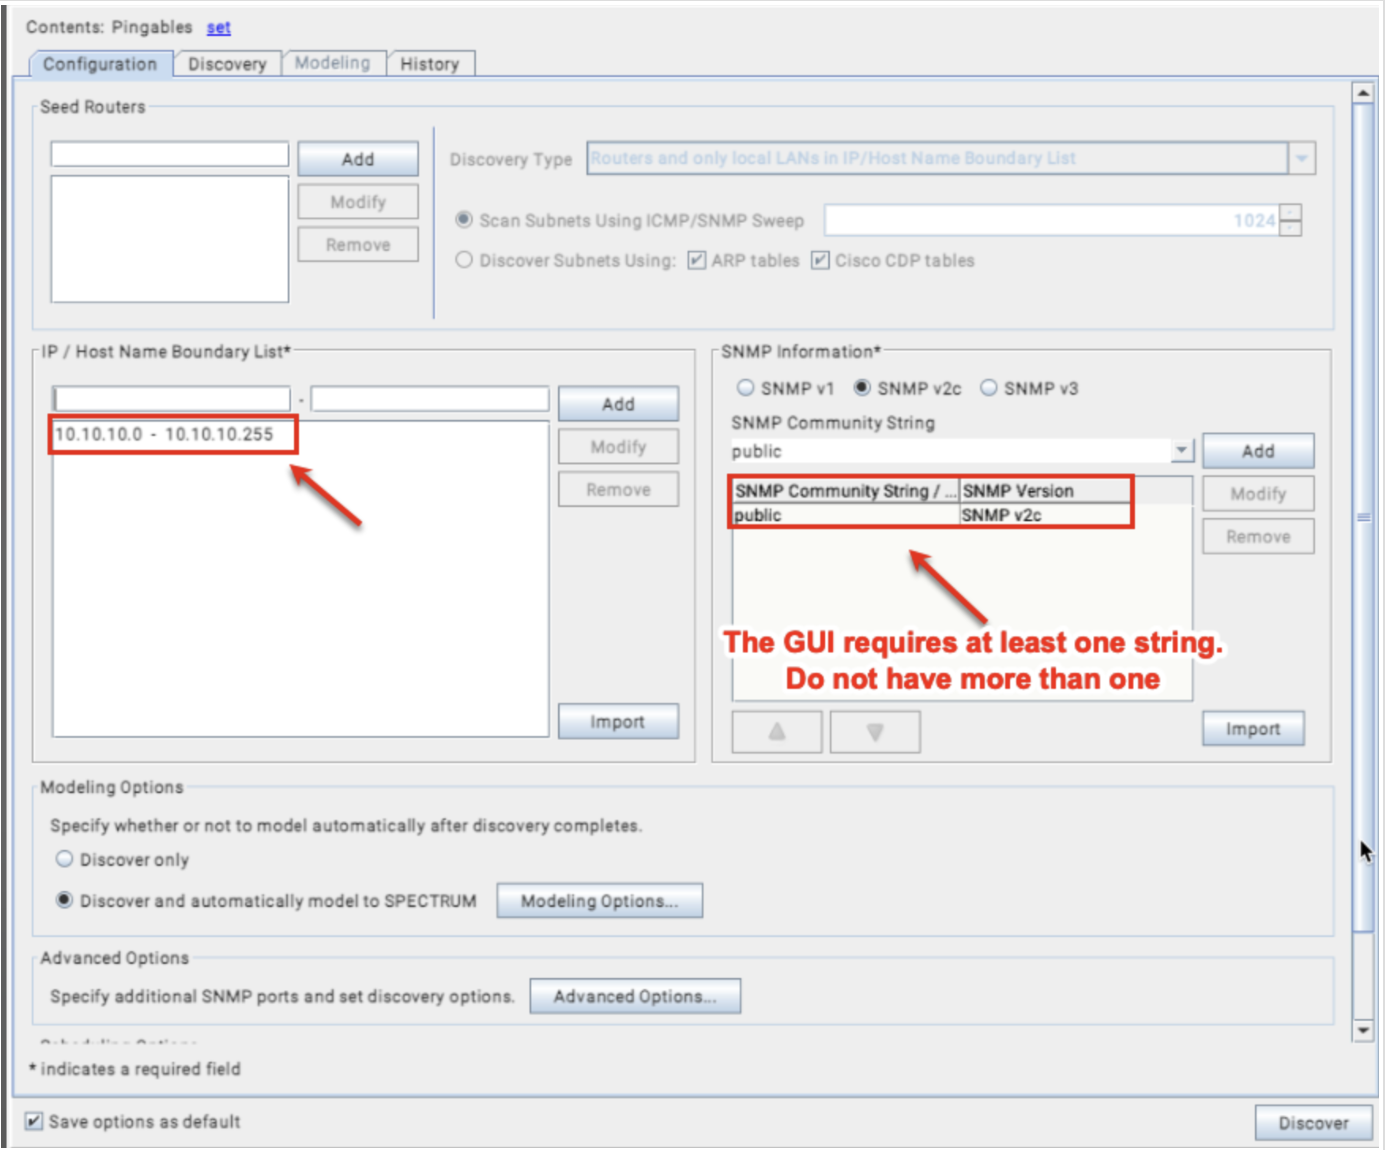
Task: Click the boundary list start IP field
Action: coord(172,399)
